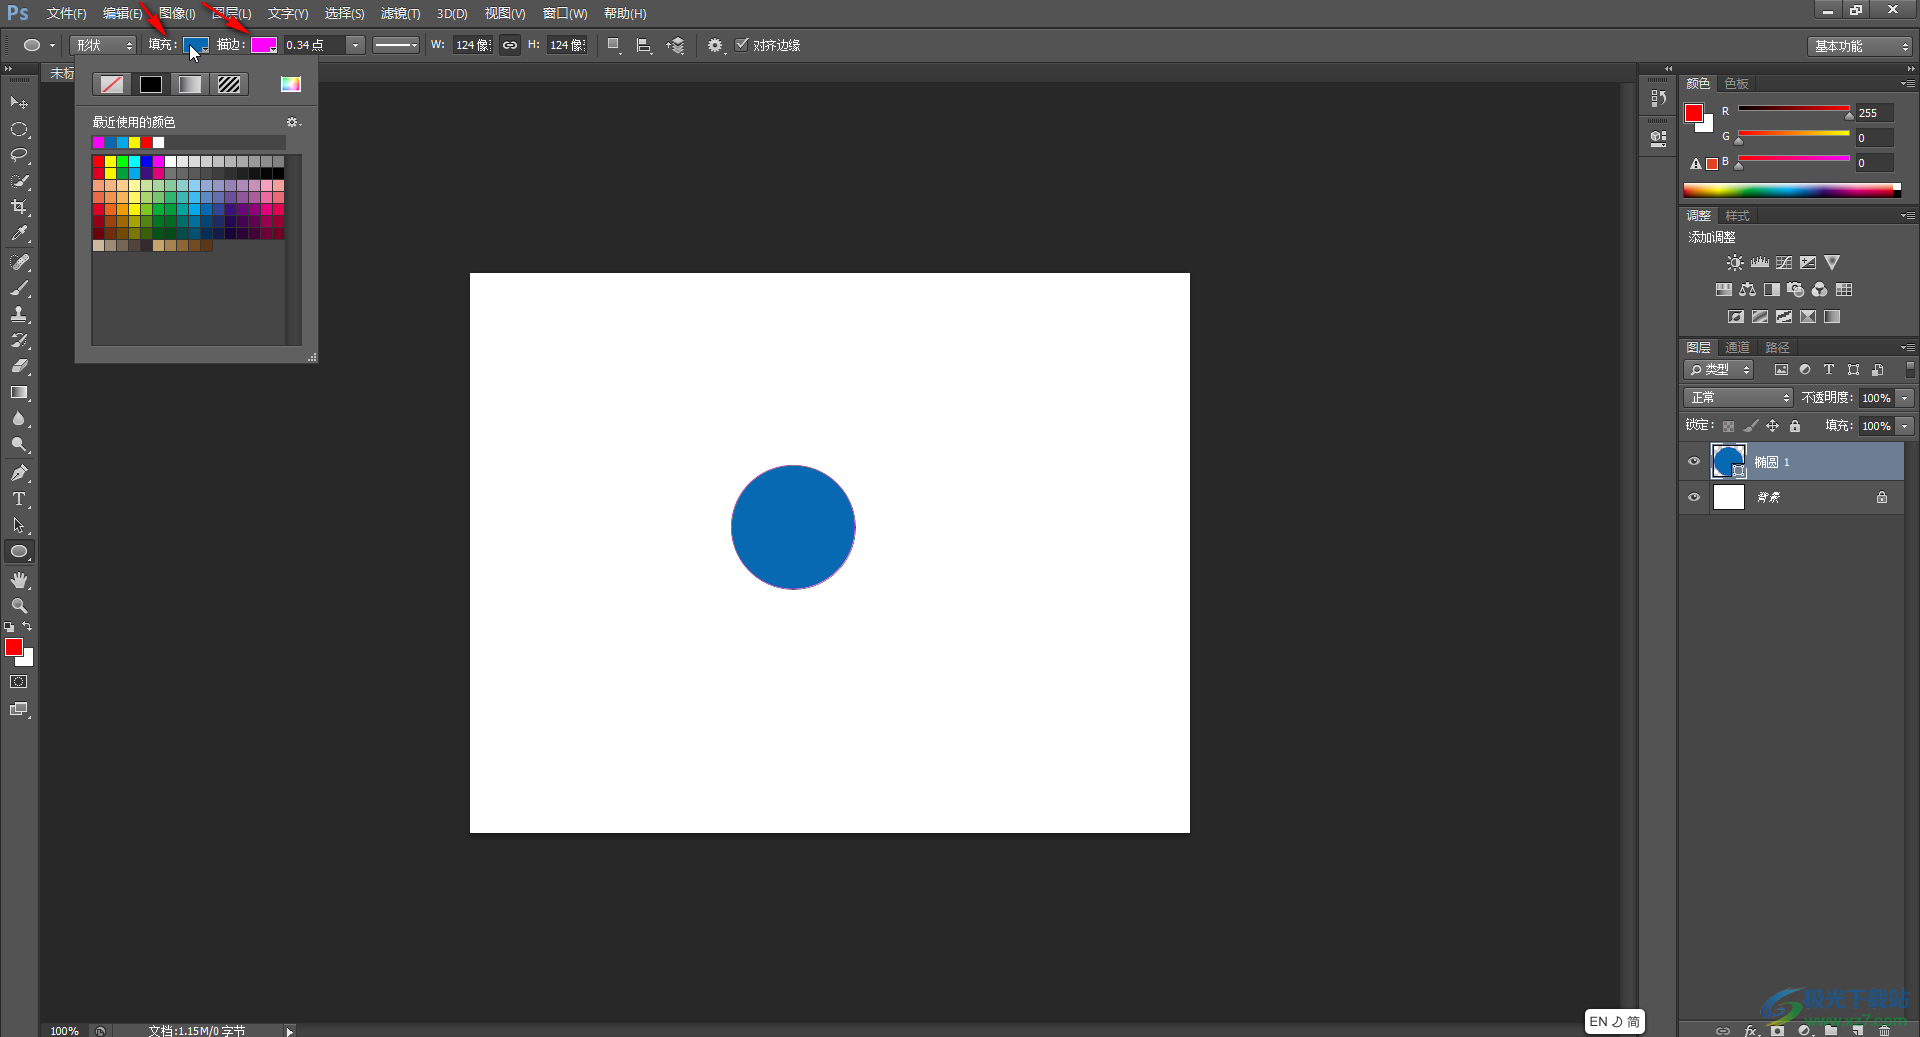This screenshot has width=1920, height=1037.
Task: Toggle lock all for layer
Action: coord(1795,426)
